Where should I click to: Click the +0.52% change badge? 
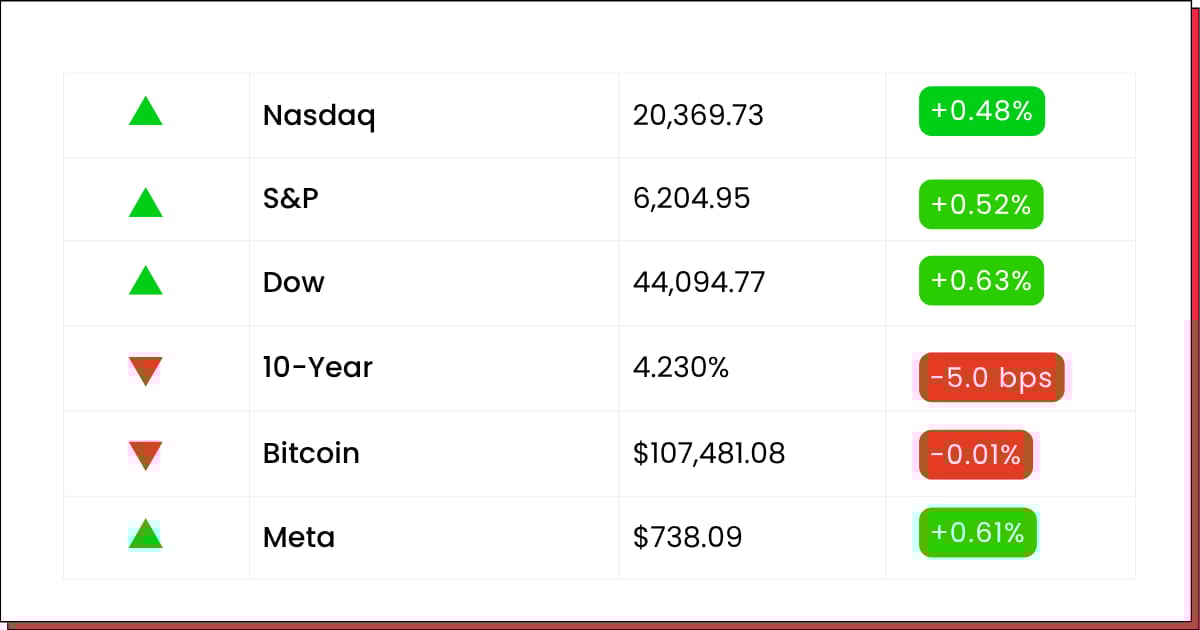pos(981,204)
